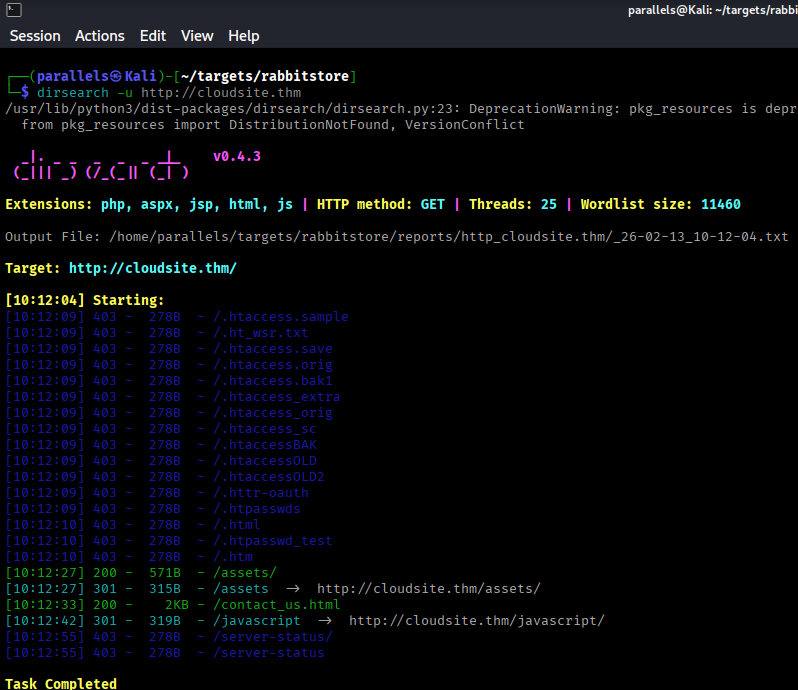Viewport: 798px width, 690px height.
Task: Select the /javascript 301 result path
Action: (256, 621)
